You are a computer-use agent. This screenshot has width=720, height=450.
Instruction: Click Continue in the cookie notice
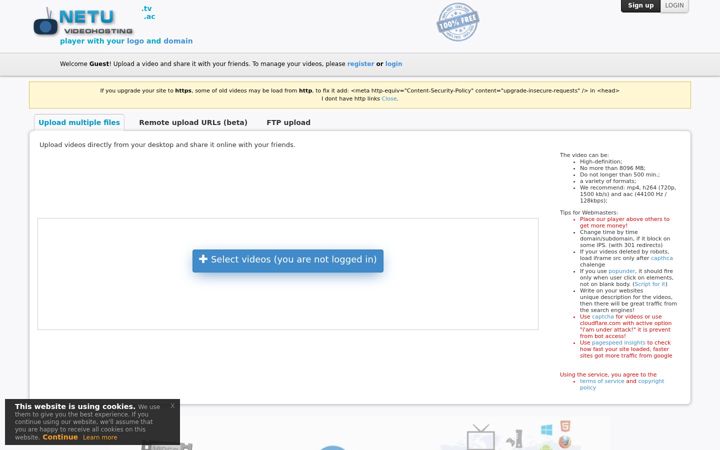60,437
